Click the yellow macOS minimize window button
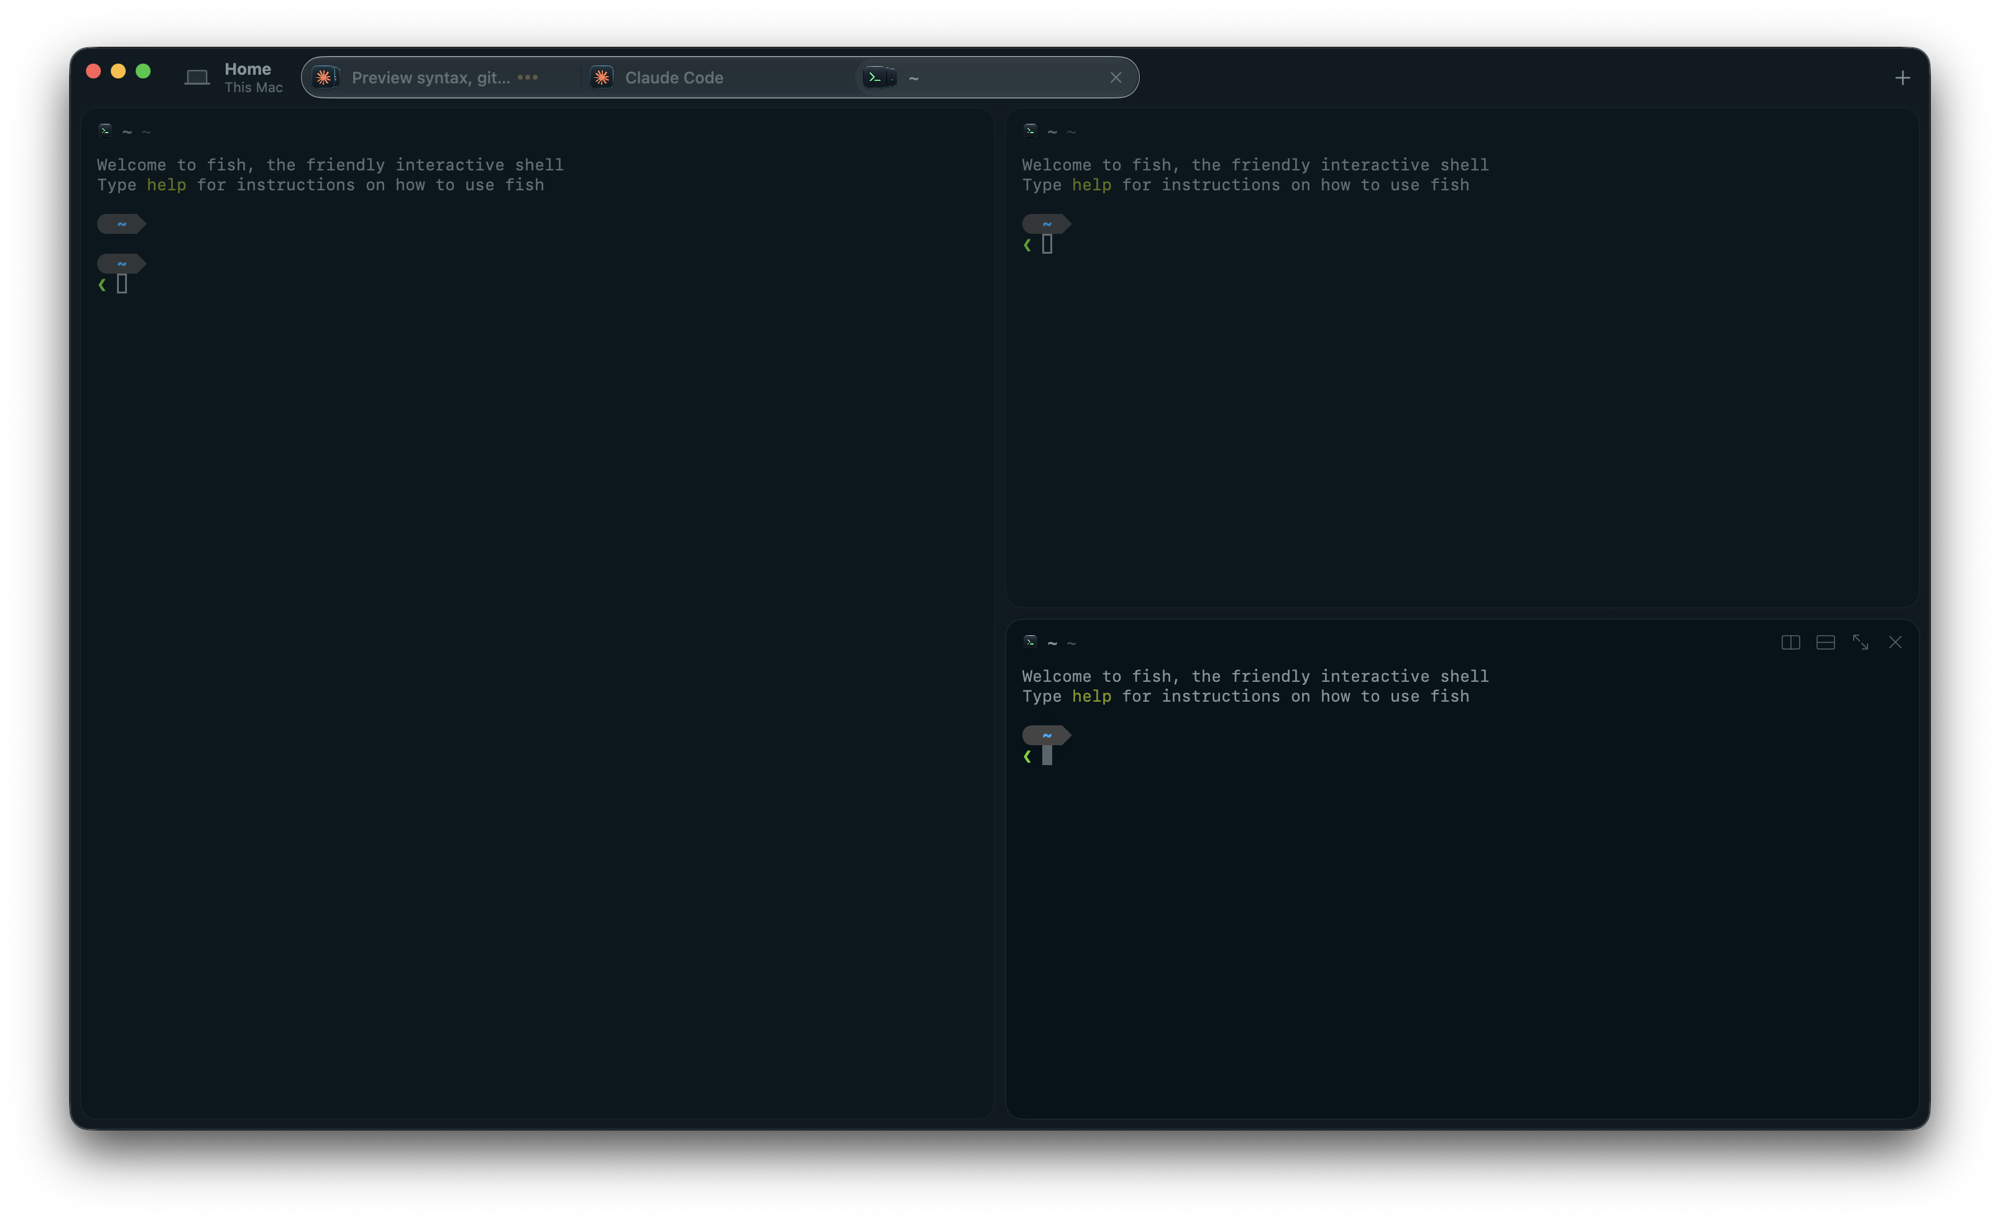 pos(118,71)
